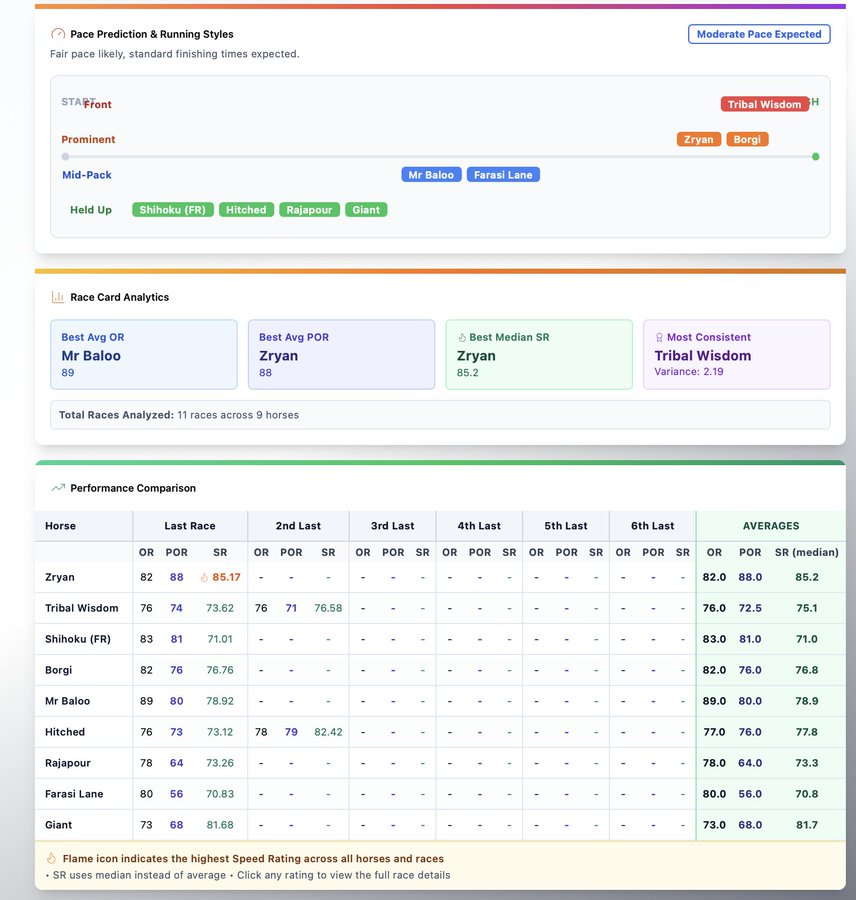Click Hitched's average OR 77.0
Screen dimensions: 856x900
(x=714, y=732)
